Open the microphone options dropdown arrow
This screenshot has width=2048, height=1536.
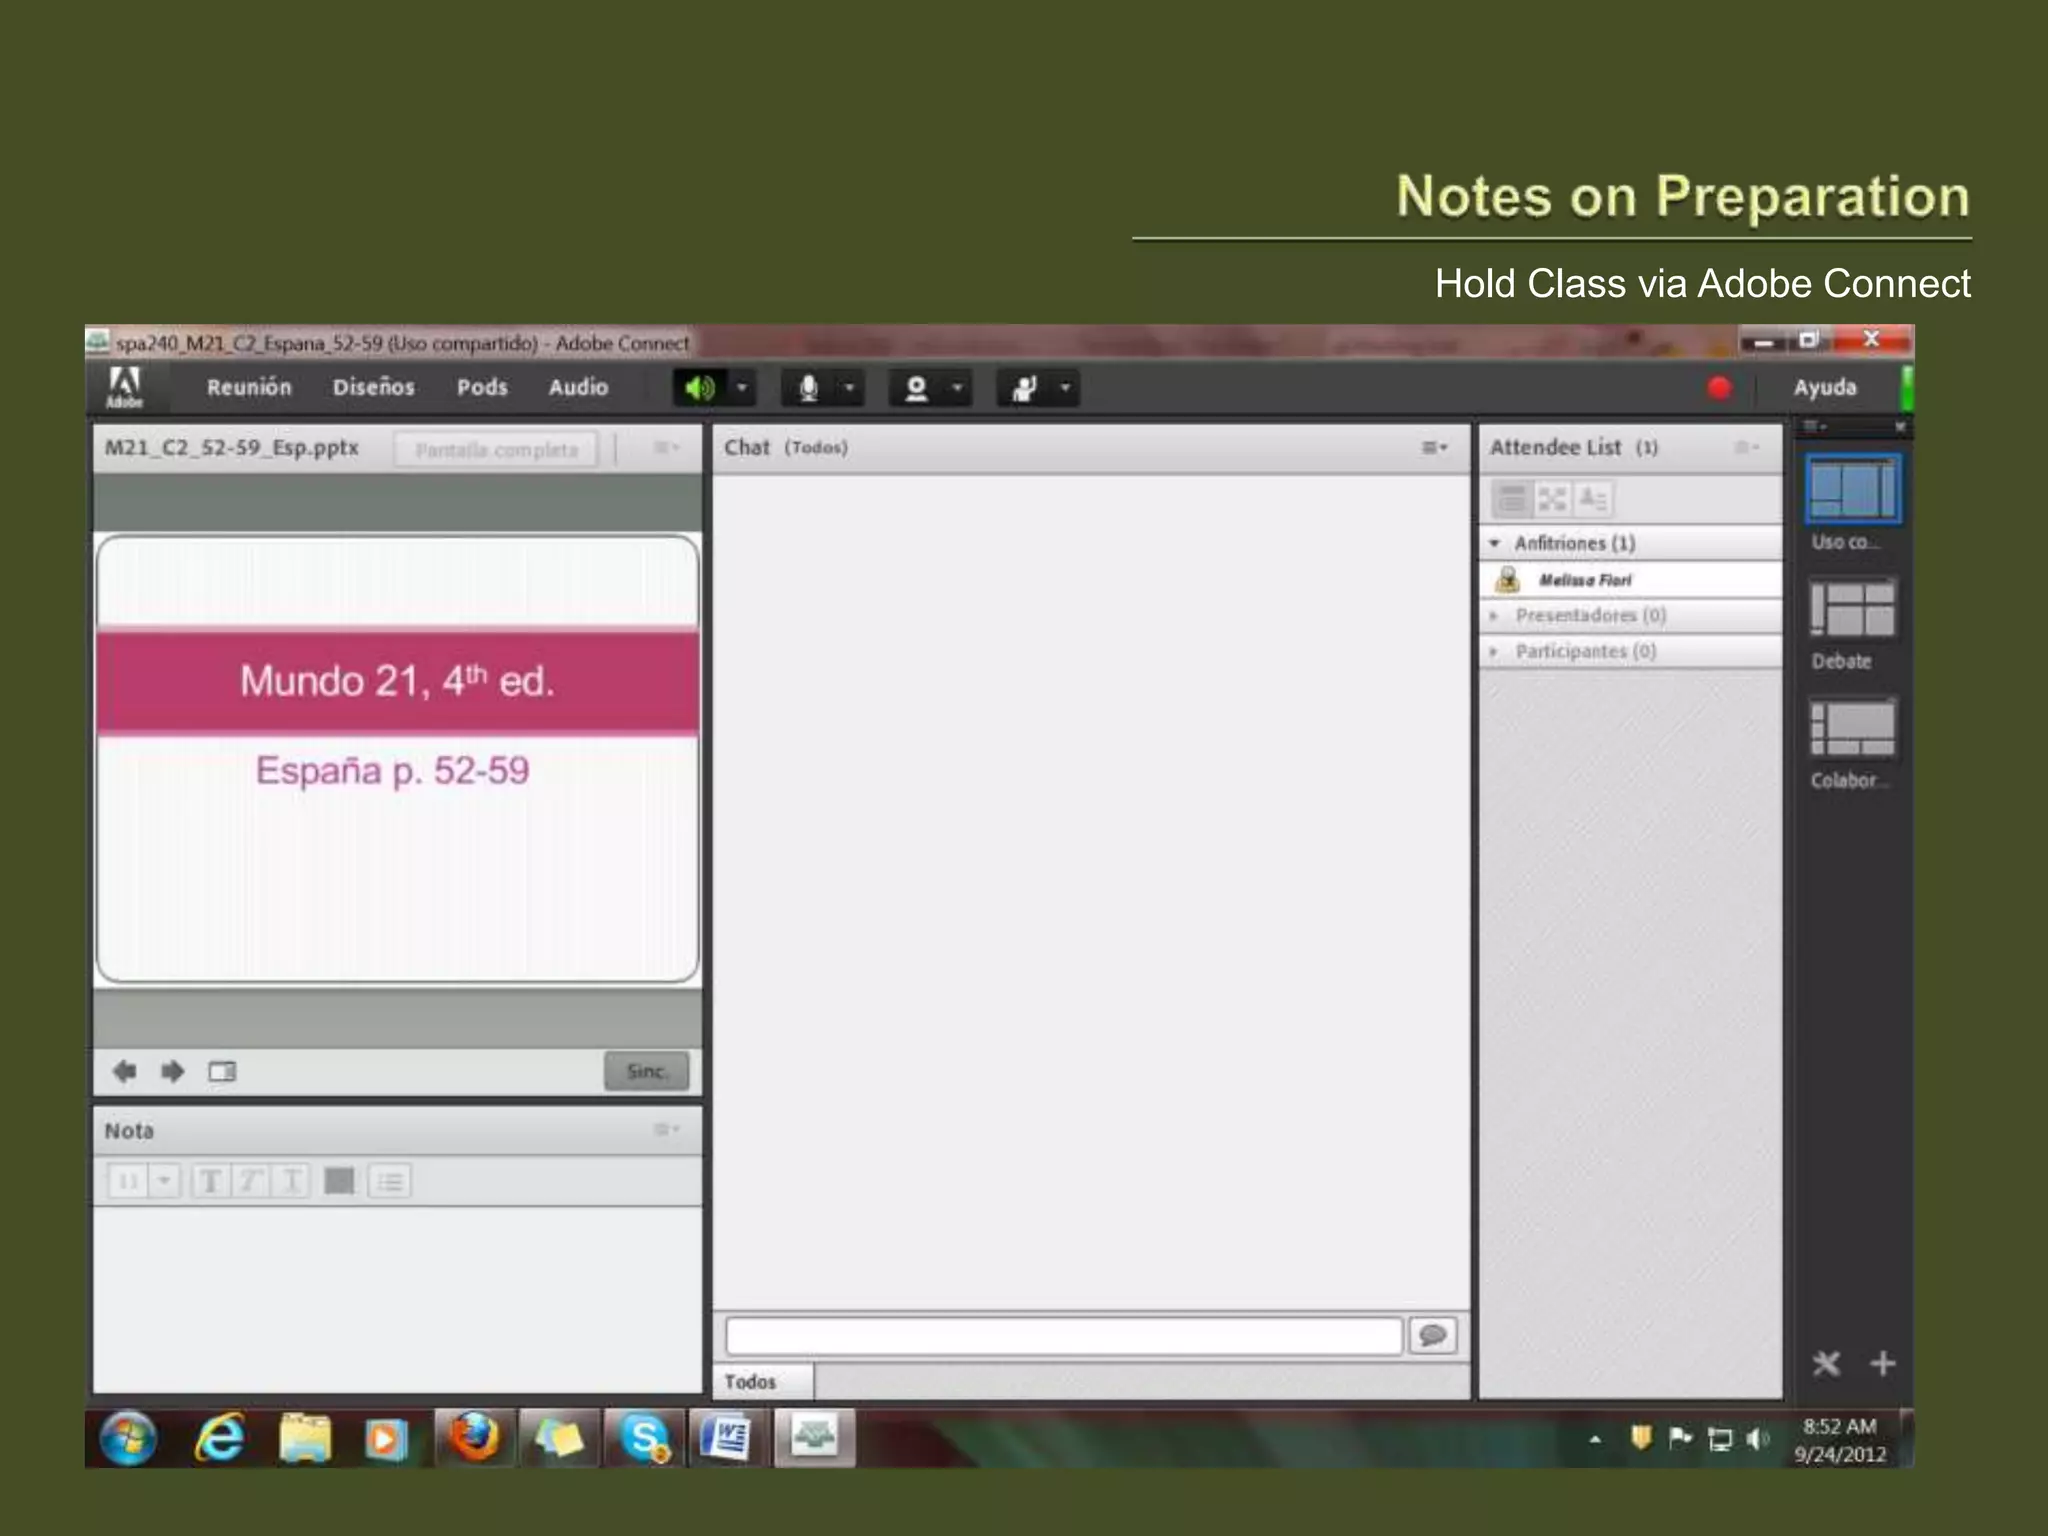tap(850, 388)
